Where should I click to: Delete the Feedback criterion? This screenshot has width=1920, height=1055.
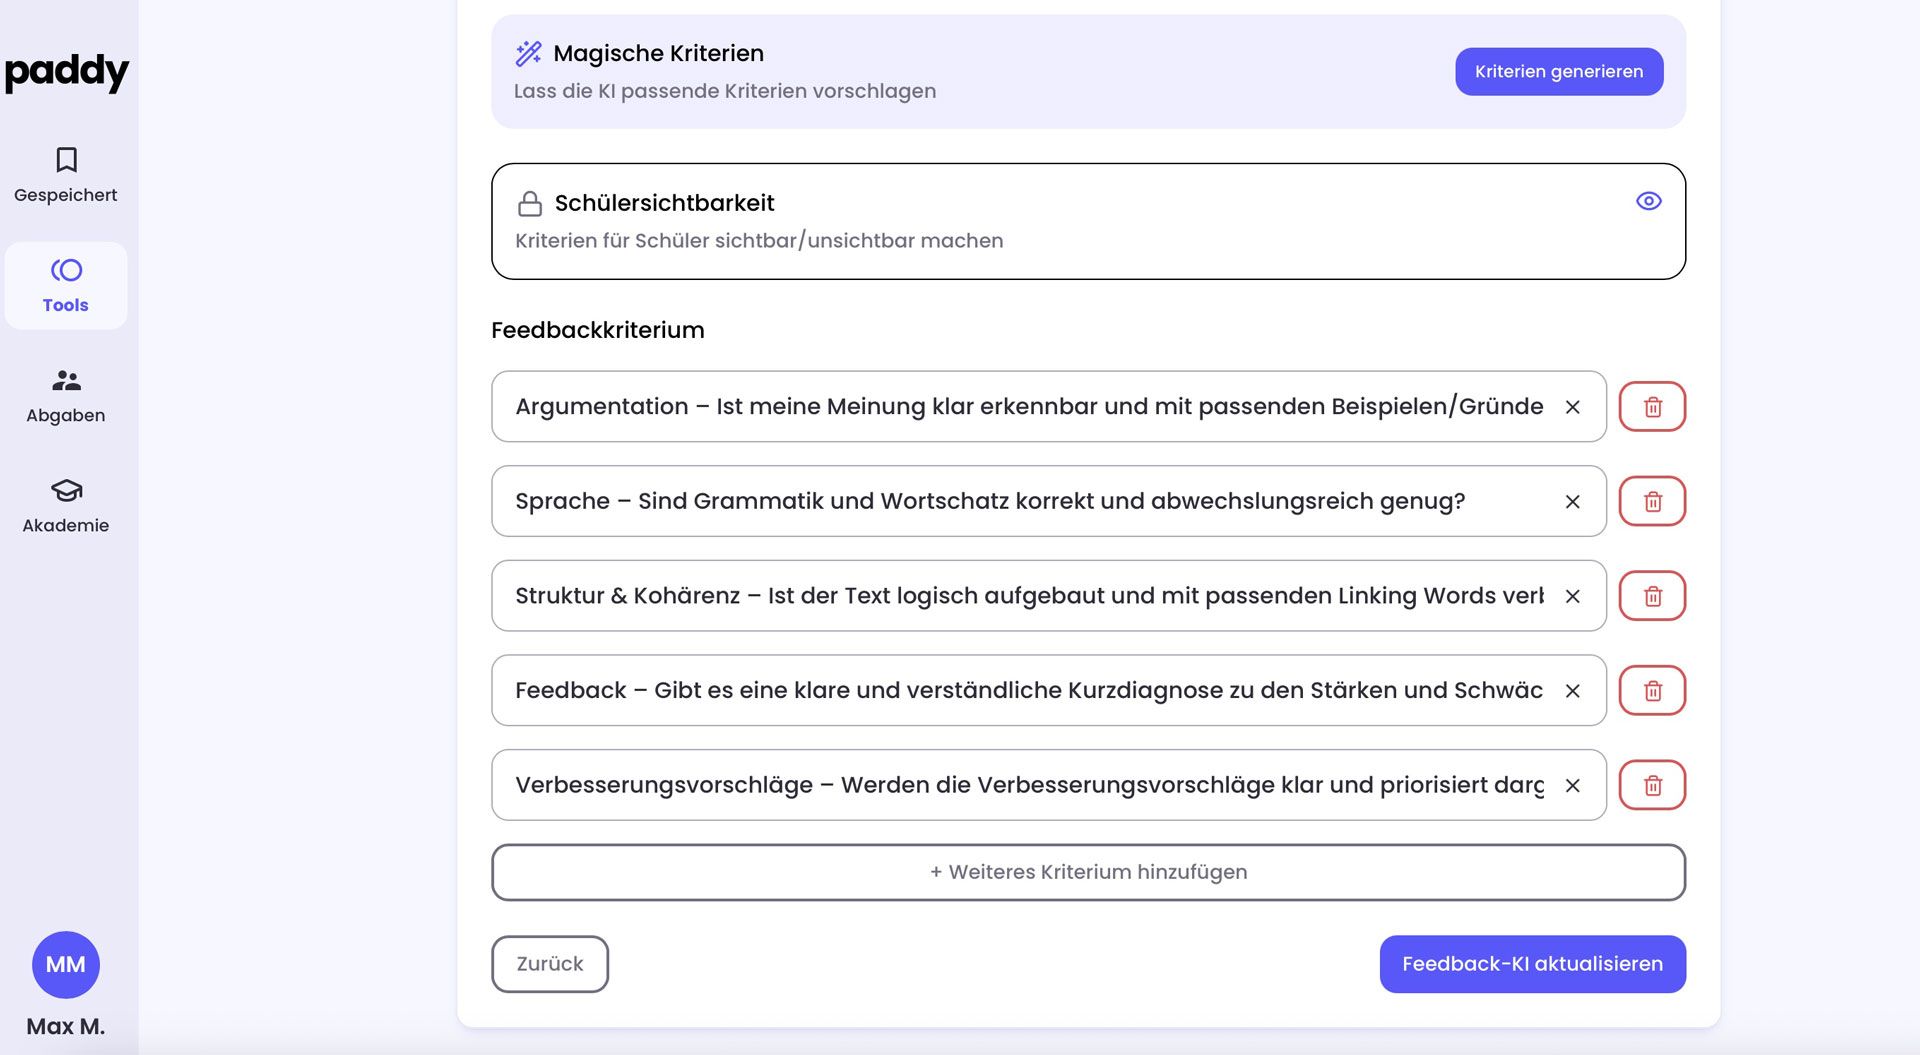tap(1653, 690)
